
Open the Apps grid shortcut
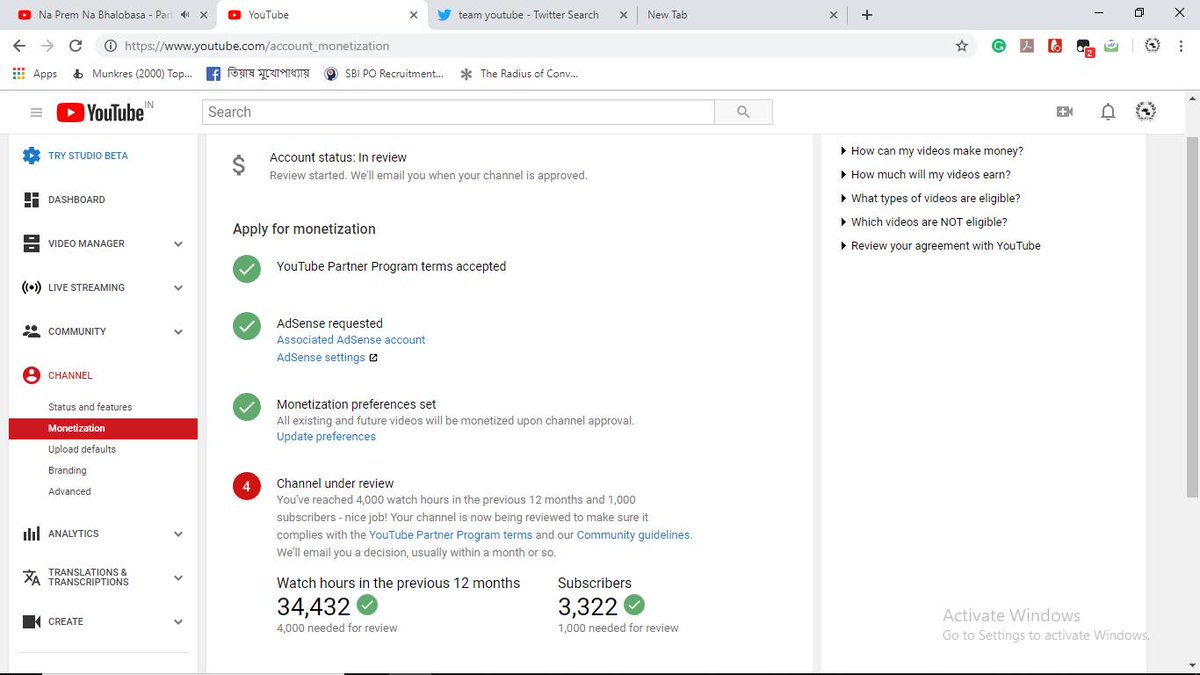(18, 74)
